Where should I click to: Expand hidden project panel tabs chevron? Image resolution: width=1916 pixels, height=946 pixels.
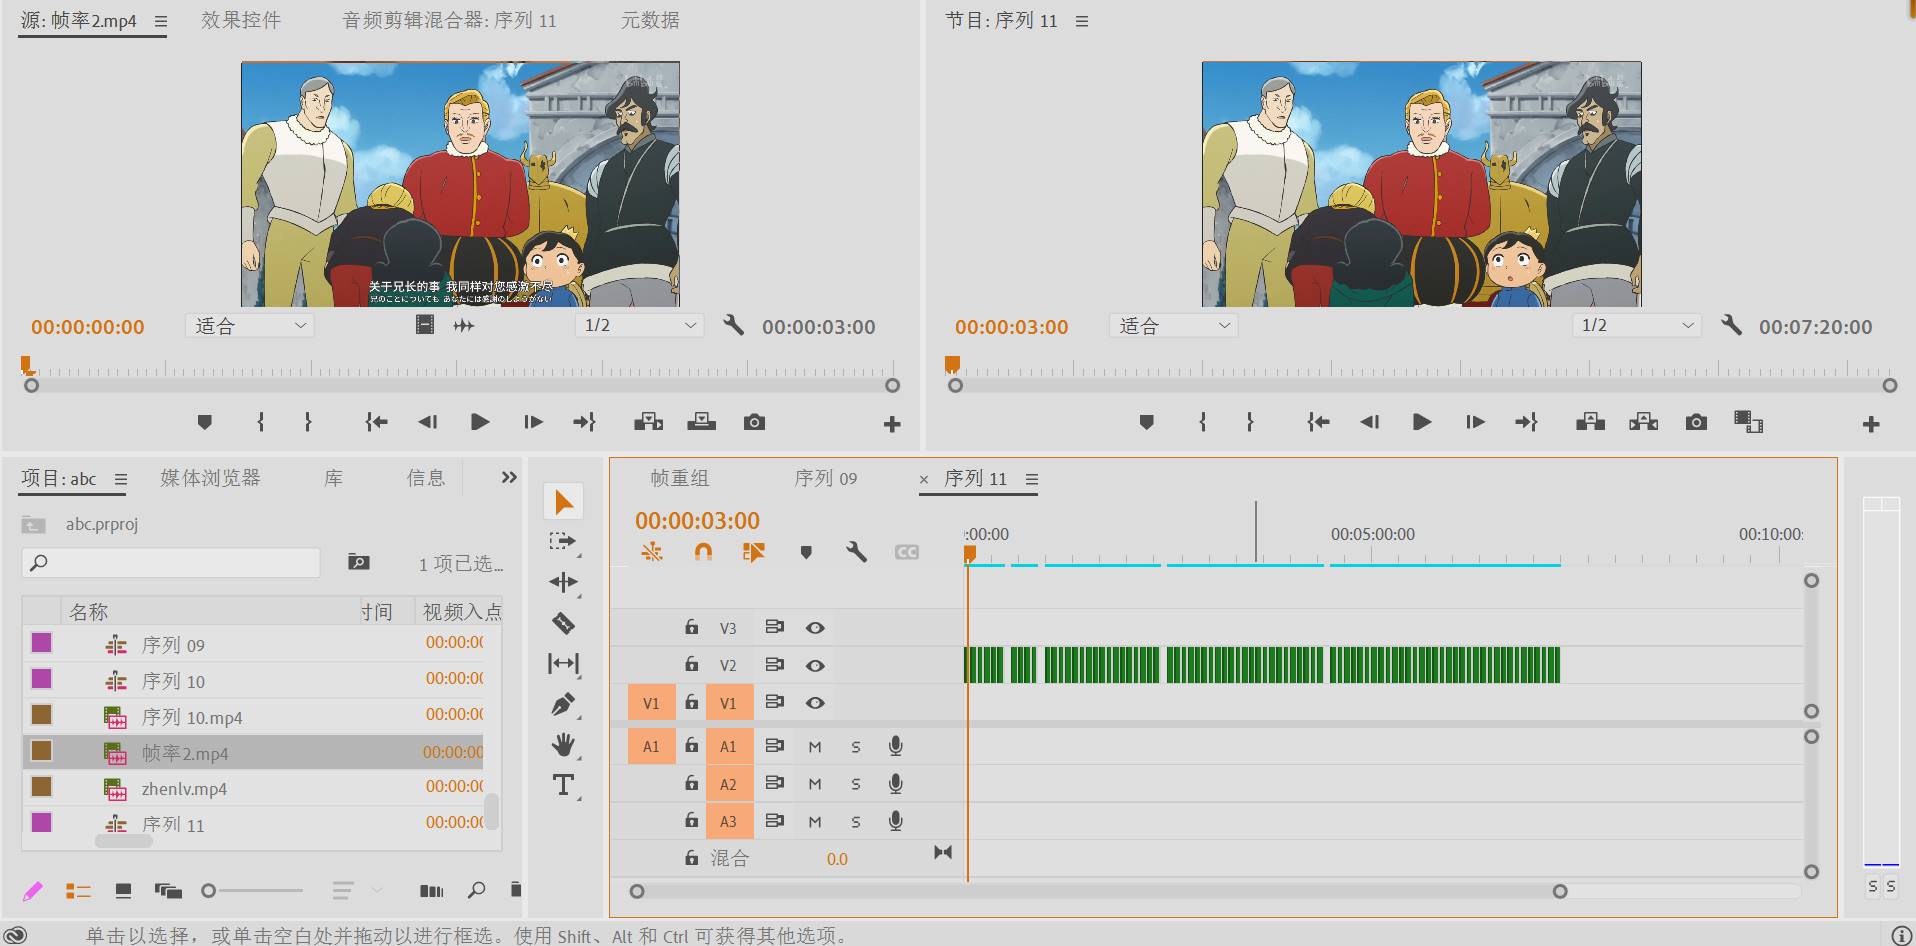point(509,478)
